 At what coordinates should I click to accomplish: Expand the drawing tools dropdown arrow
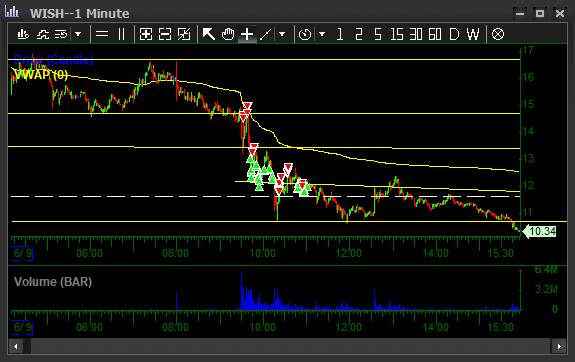[282, 34]
